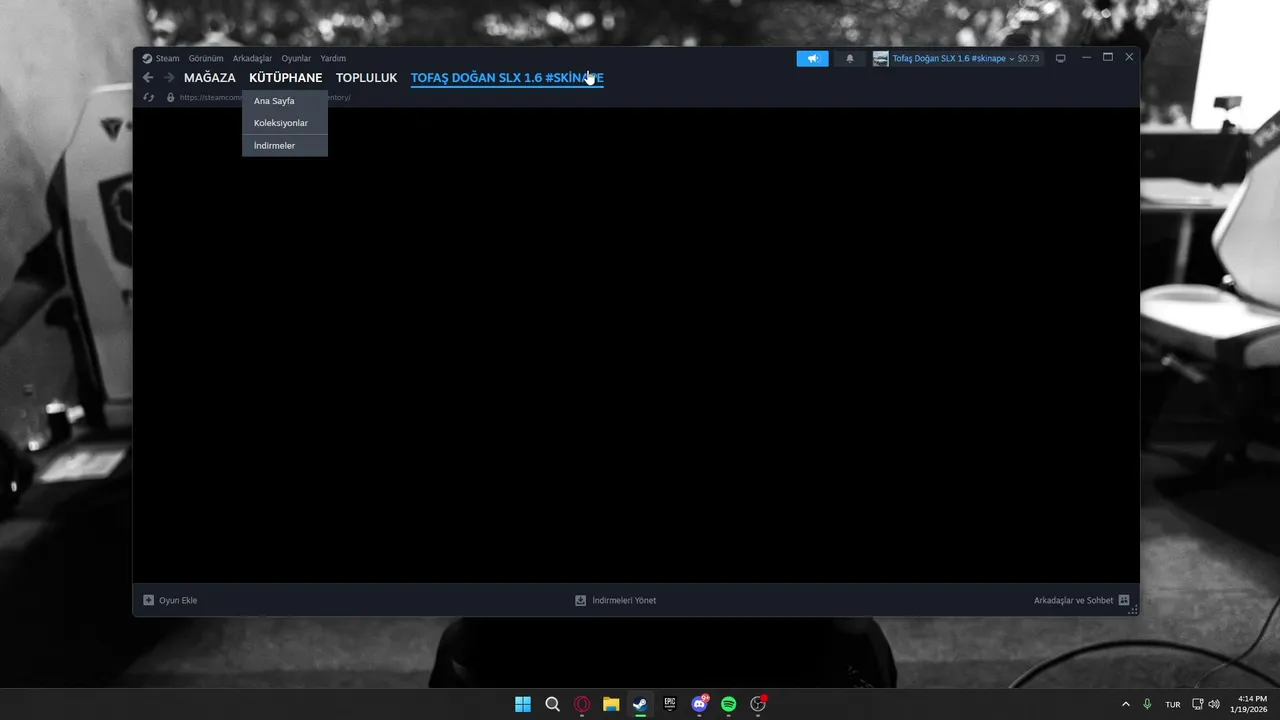Click the Steam taskbar icon
Image resolution: width=1280 pixels, height=720 pixels.
click(640, 704)
